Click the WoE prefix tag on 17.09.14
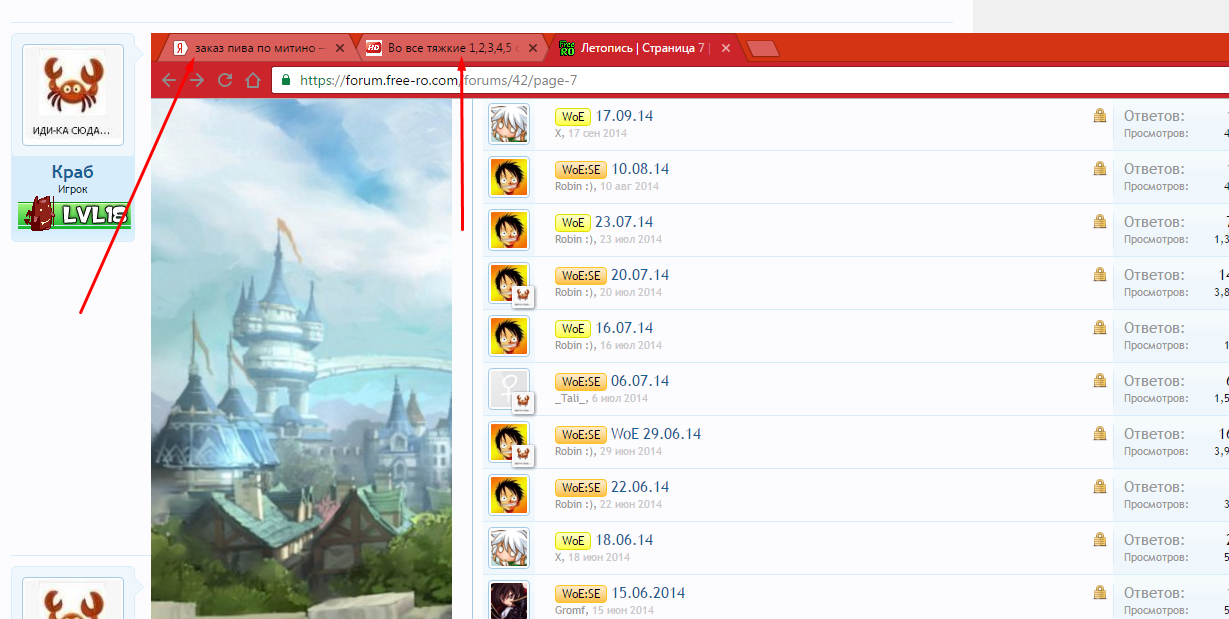1229x619 pixels. pos(573,117)
